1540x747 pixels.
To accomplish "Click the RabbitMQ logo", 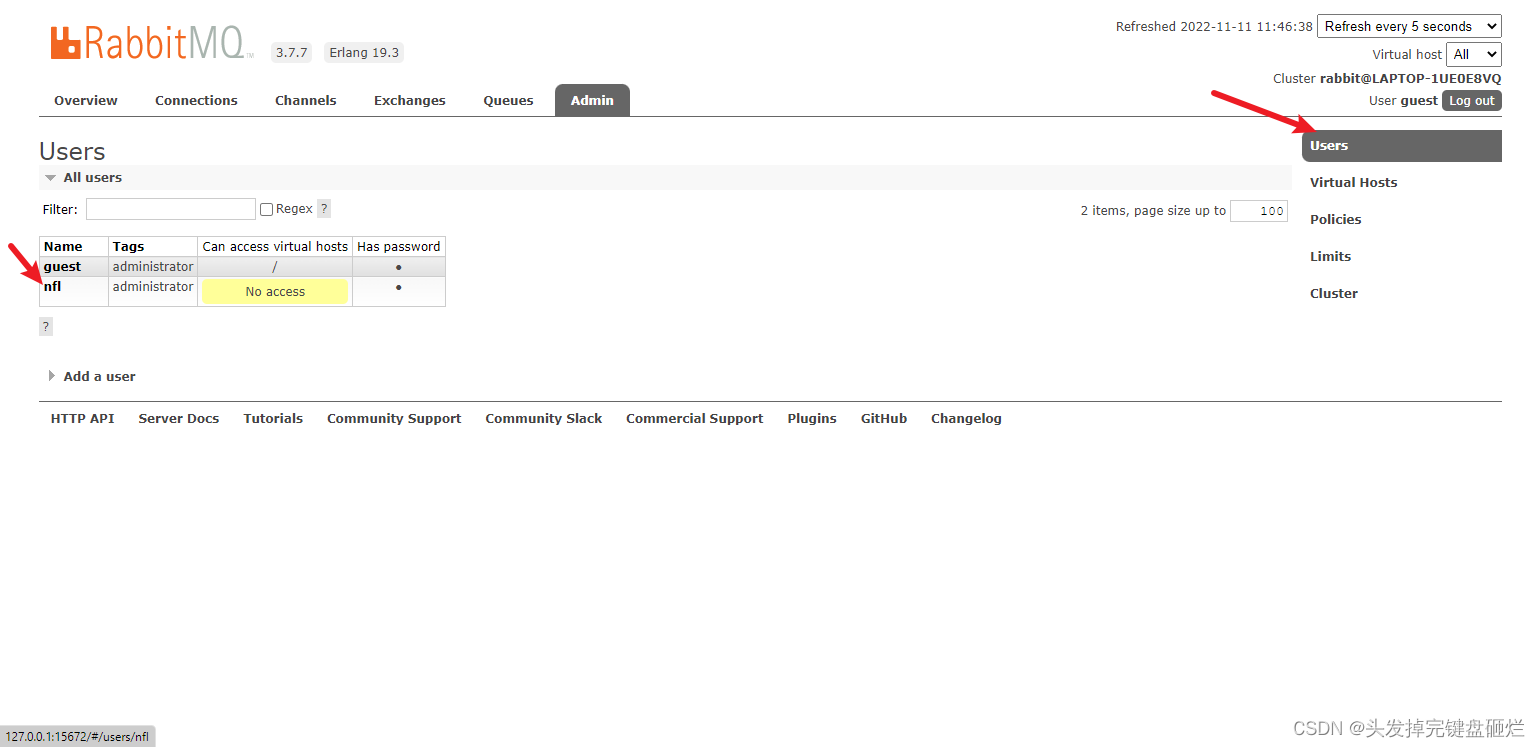I will (x=152, y=43).
